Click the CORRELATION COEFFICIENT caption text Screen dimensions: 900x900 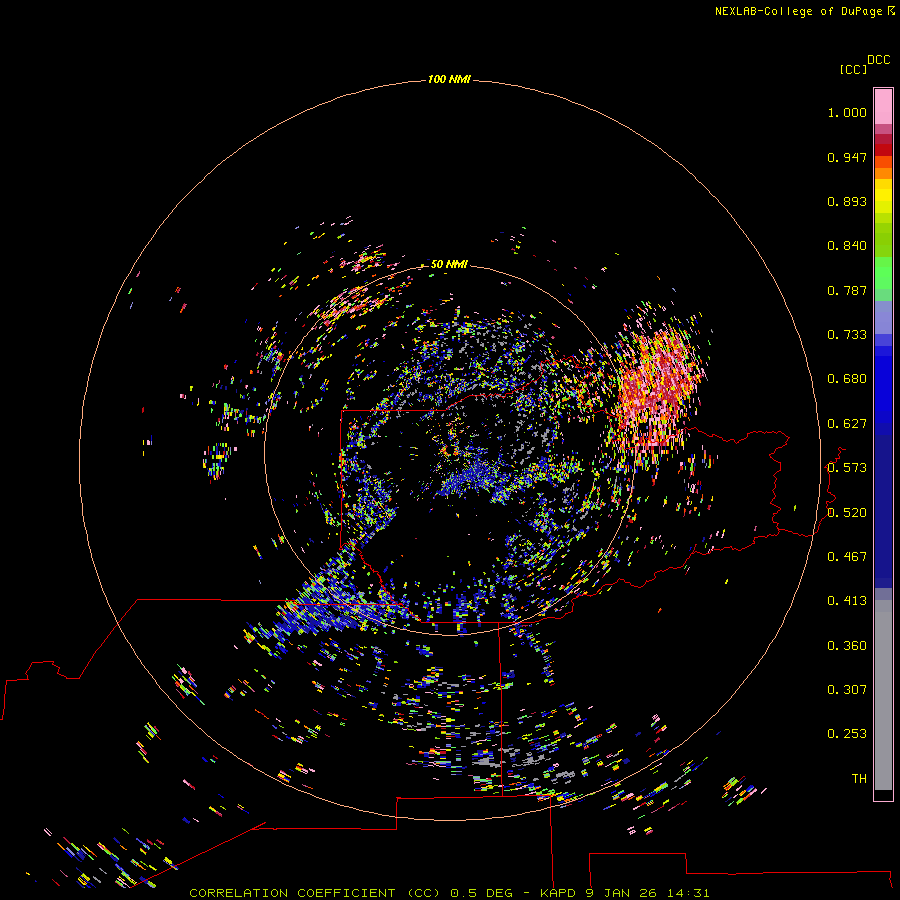(x=292, y=893)
